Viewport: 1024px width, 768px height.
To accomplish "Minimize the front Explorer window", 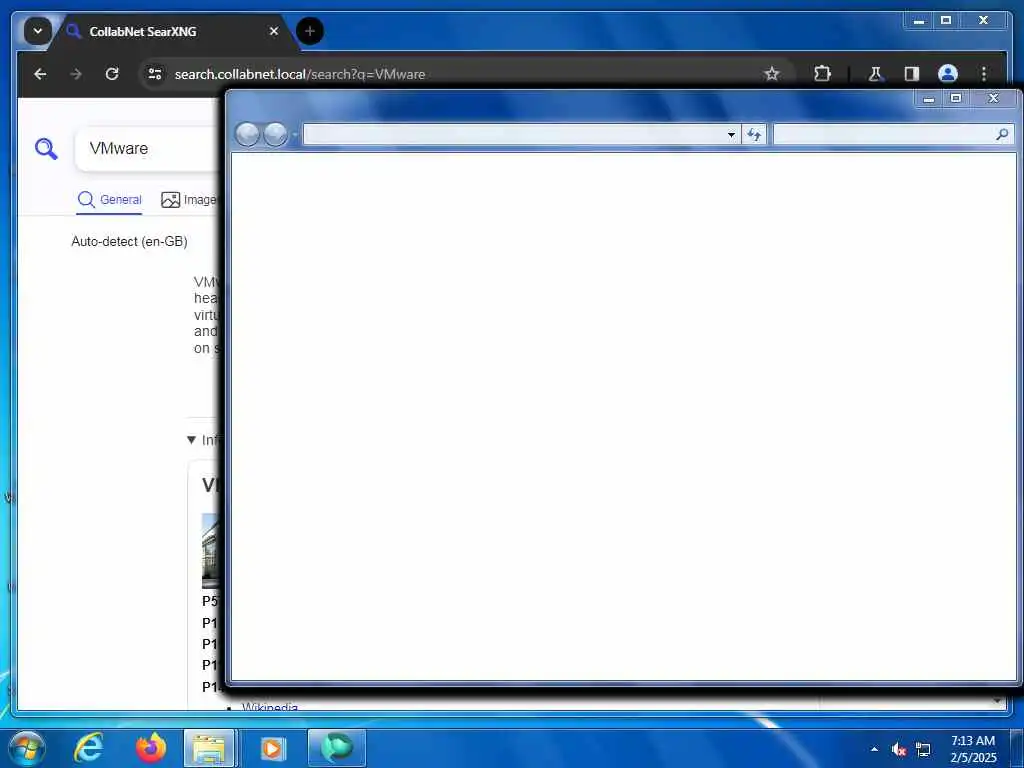I will point(929,99).
